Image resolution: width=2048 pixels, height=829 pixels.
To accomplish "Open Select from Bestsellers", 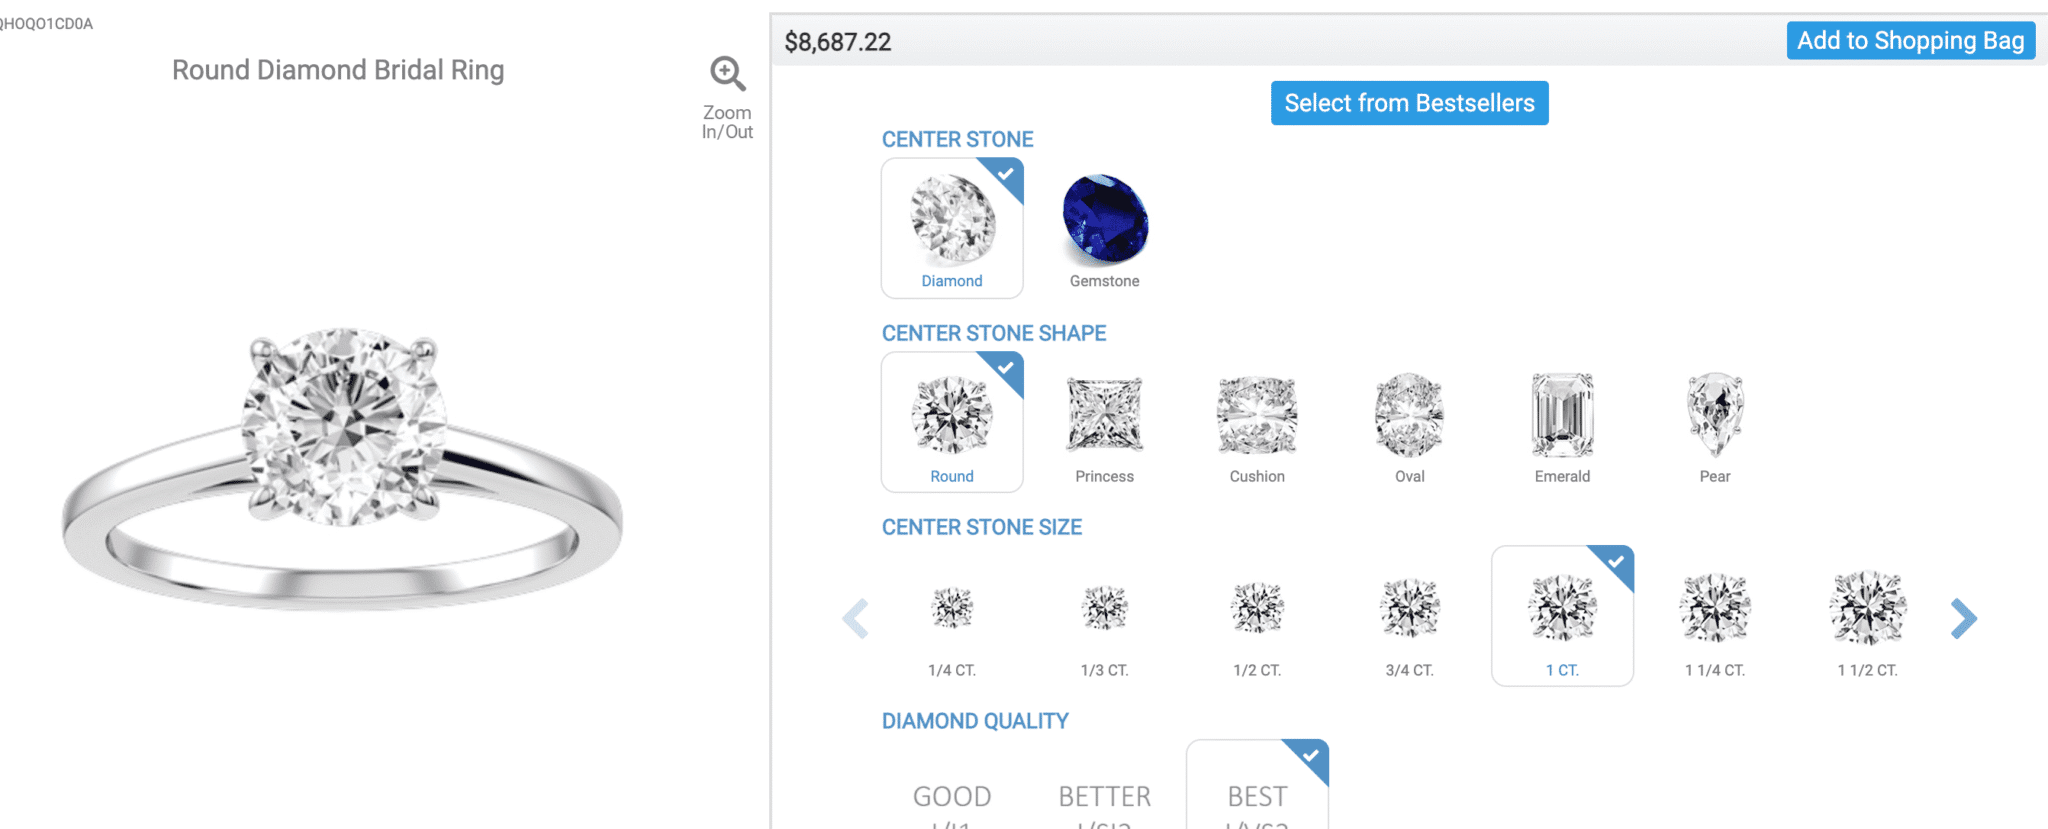I will tap(1409, 103).
